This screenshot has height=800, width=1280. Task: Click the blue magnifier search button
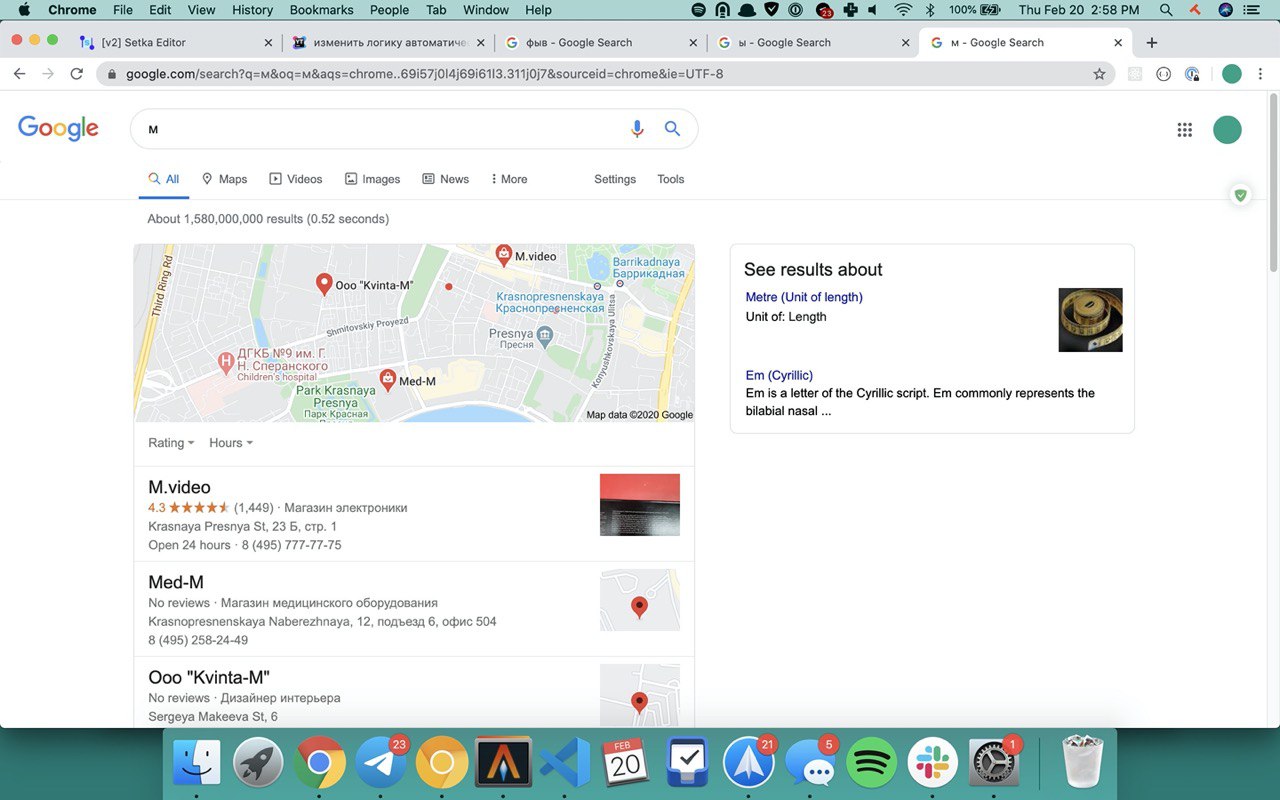pos(672,129)
